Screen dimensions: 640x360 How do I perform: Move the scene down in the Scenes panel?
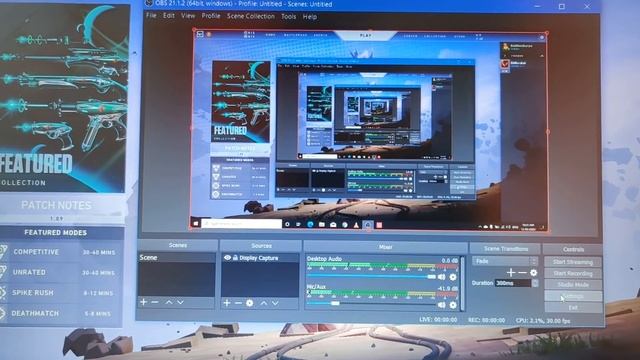[x=180, y=302]
